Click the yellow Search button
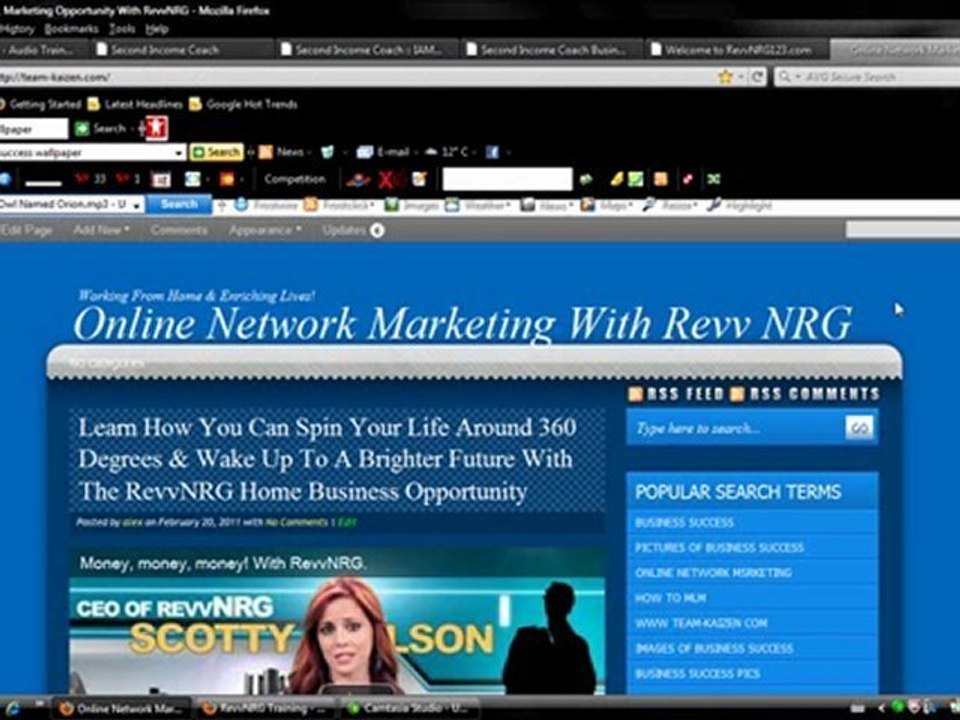This screenshot has width=960, height=720. tap(217, 152)
